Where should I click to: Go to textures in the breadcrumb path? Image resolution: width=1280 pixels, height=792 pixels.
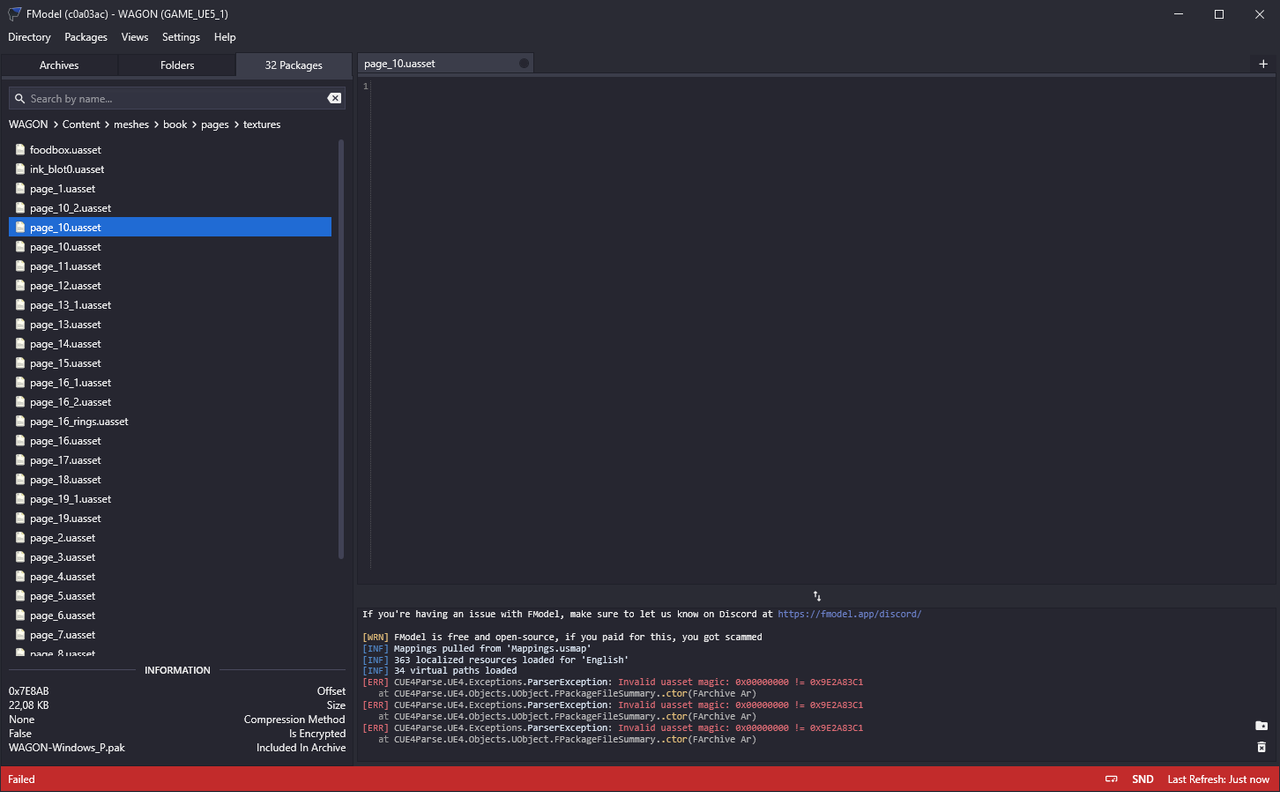[x=262, y=125]
